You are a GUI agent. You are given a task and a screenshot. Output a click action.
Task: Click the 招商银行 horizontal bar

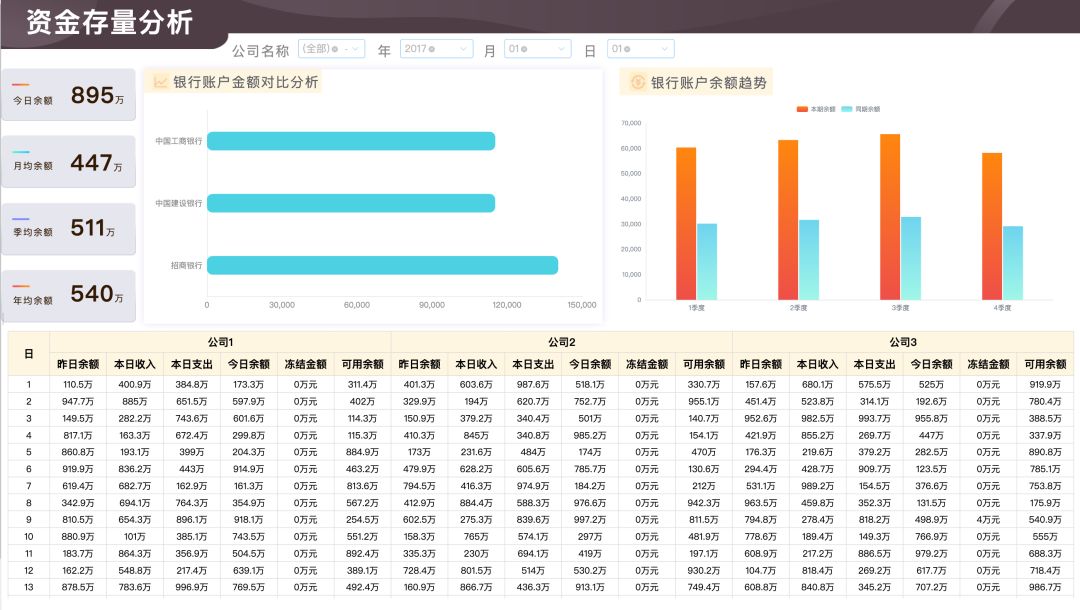(382, 265)
